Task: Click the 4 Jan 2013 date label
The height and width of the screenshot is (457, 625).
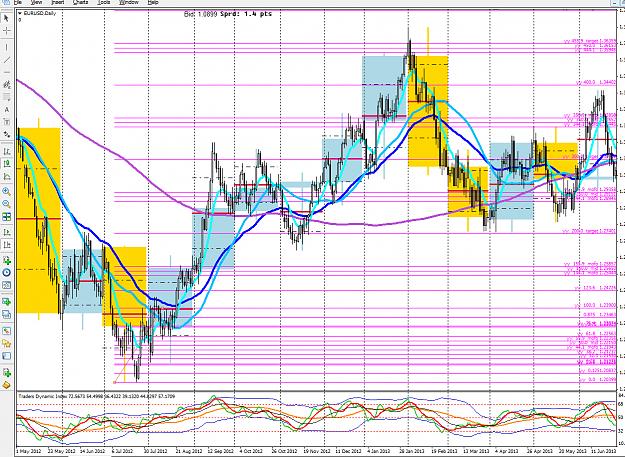Action: point(378,451)
